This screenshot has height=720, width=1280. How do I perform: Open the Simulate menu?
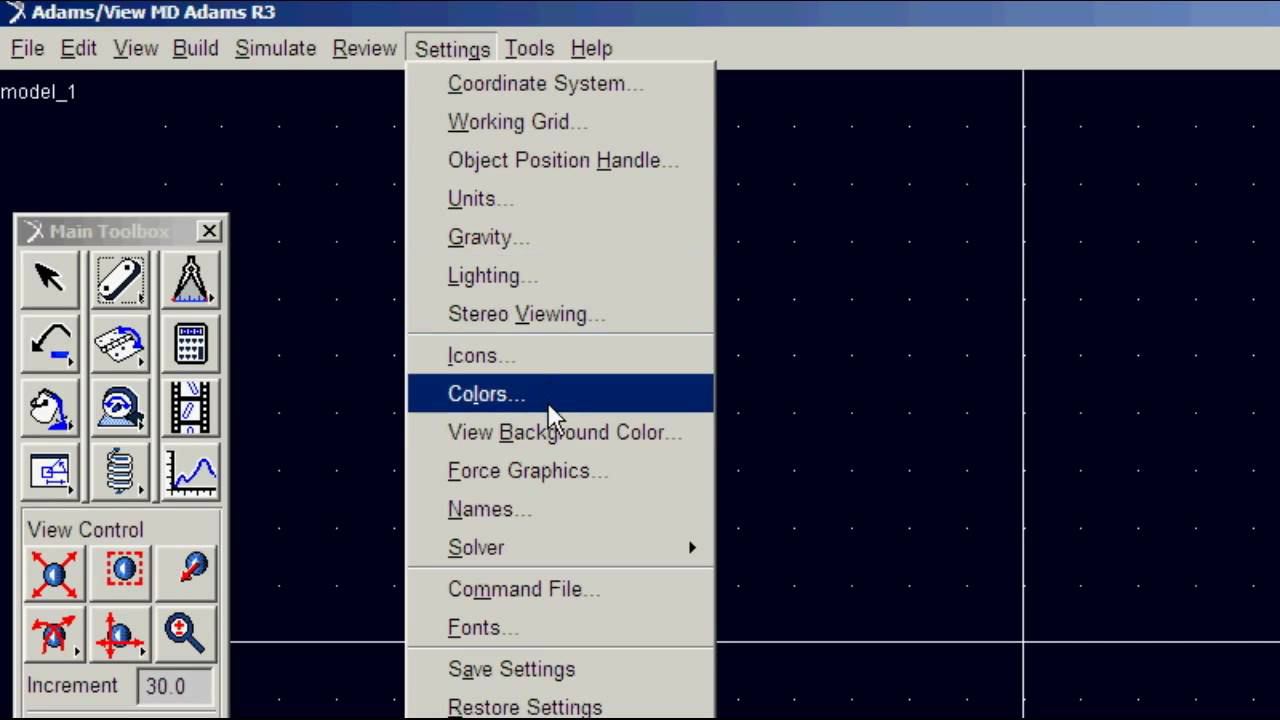275,48
